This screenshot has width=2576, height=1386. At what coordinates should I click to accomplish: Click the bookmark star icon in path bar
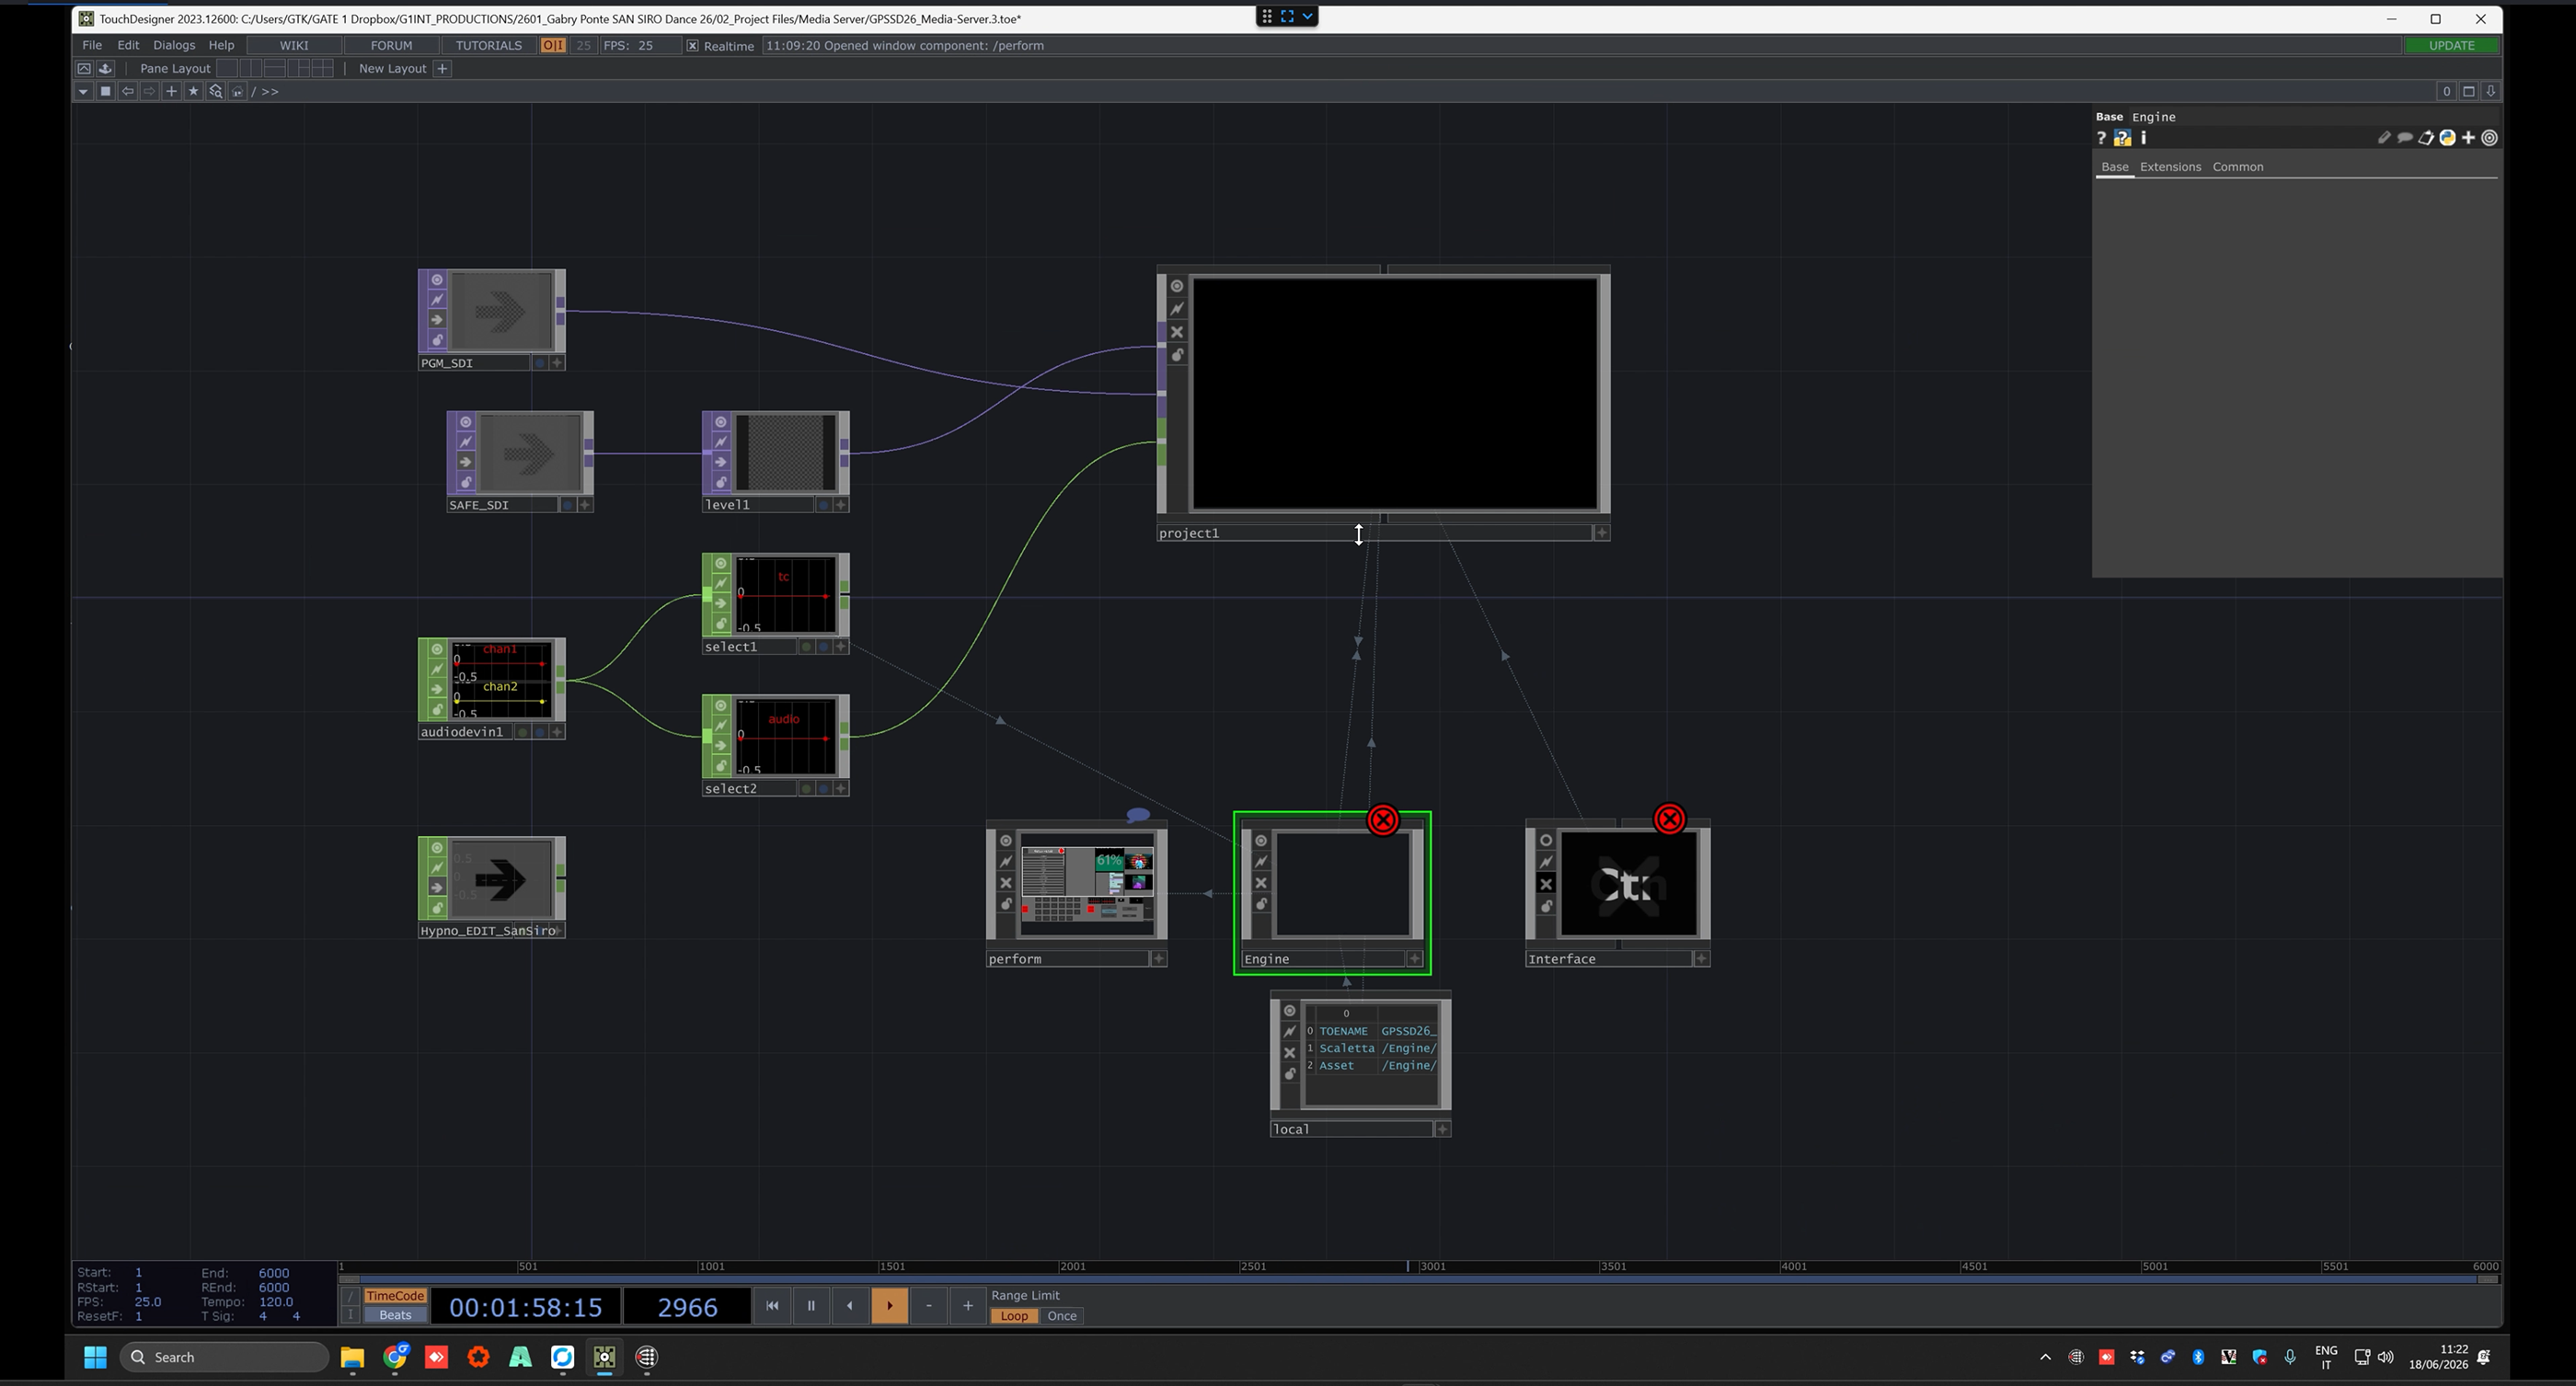pos(193,91)
